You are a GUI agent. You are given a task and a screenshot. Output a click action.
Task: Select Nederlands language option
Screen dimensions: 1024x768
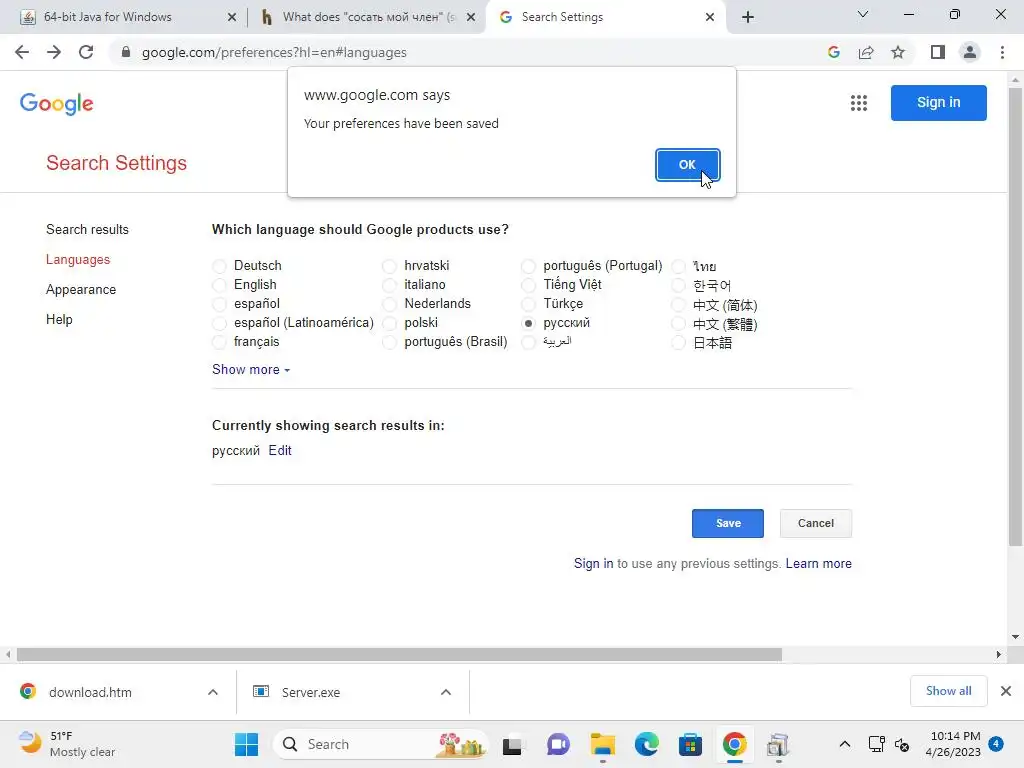tap(389, 304)
